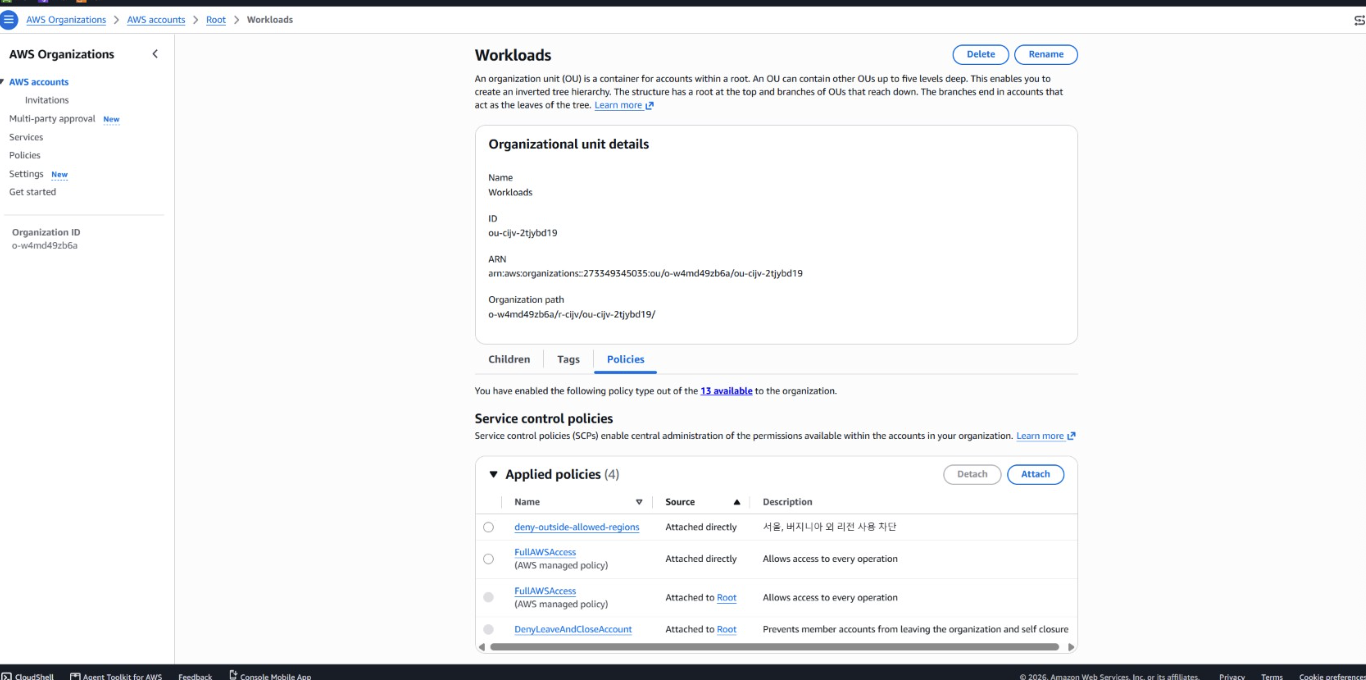Click the Organization path value
1366x680 pixels.
pos(572,314)
